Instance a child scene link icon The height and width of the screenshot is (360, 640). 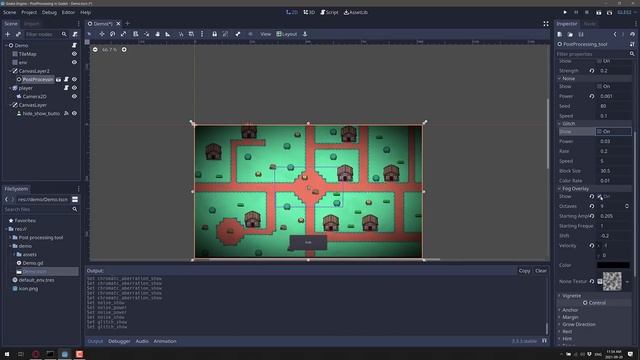click(18, 34)
